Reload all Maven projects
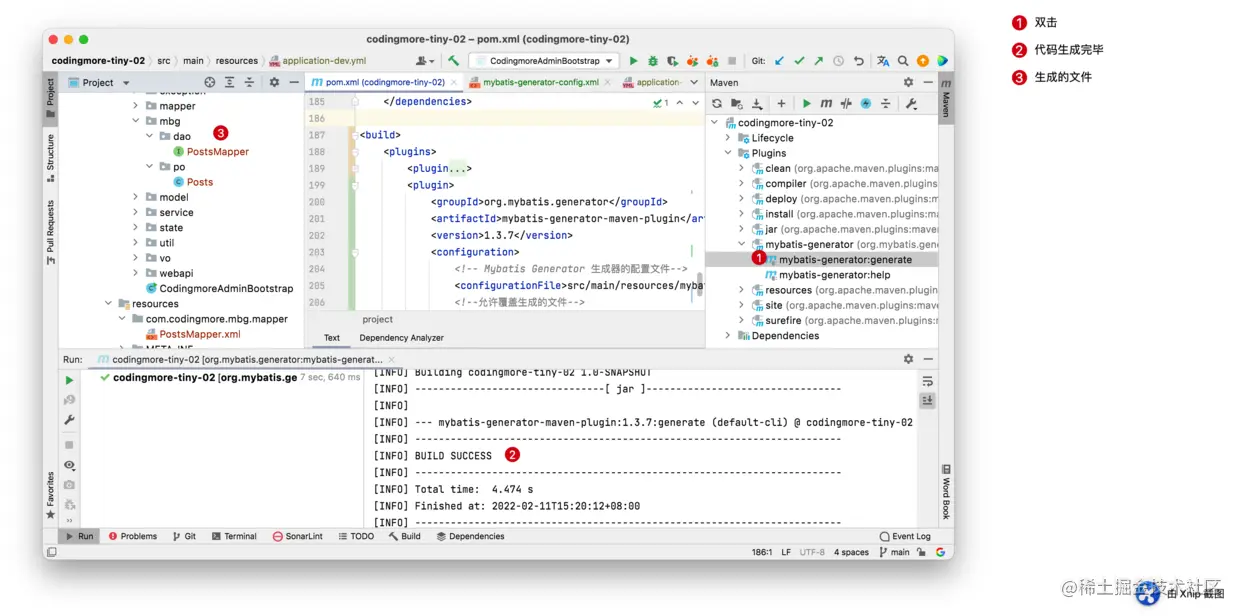The width and height of the screenshot is (1240, 616). [x=717, y=104]
